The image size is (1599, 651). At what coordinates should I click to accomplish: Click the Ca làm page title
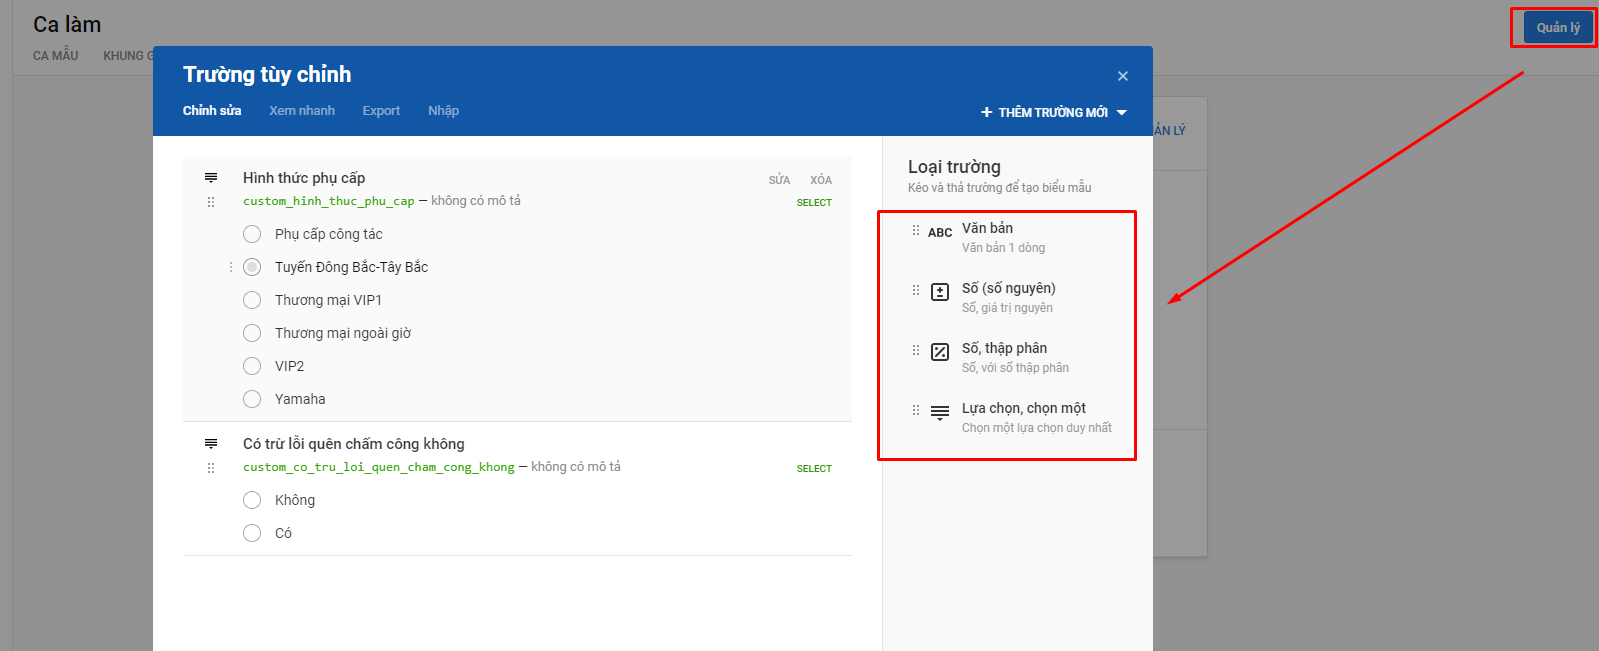pyautogui.click(x=67, y=25)
